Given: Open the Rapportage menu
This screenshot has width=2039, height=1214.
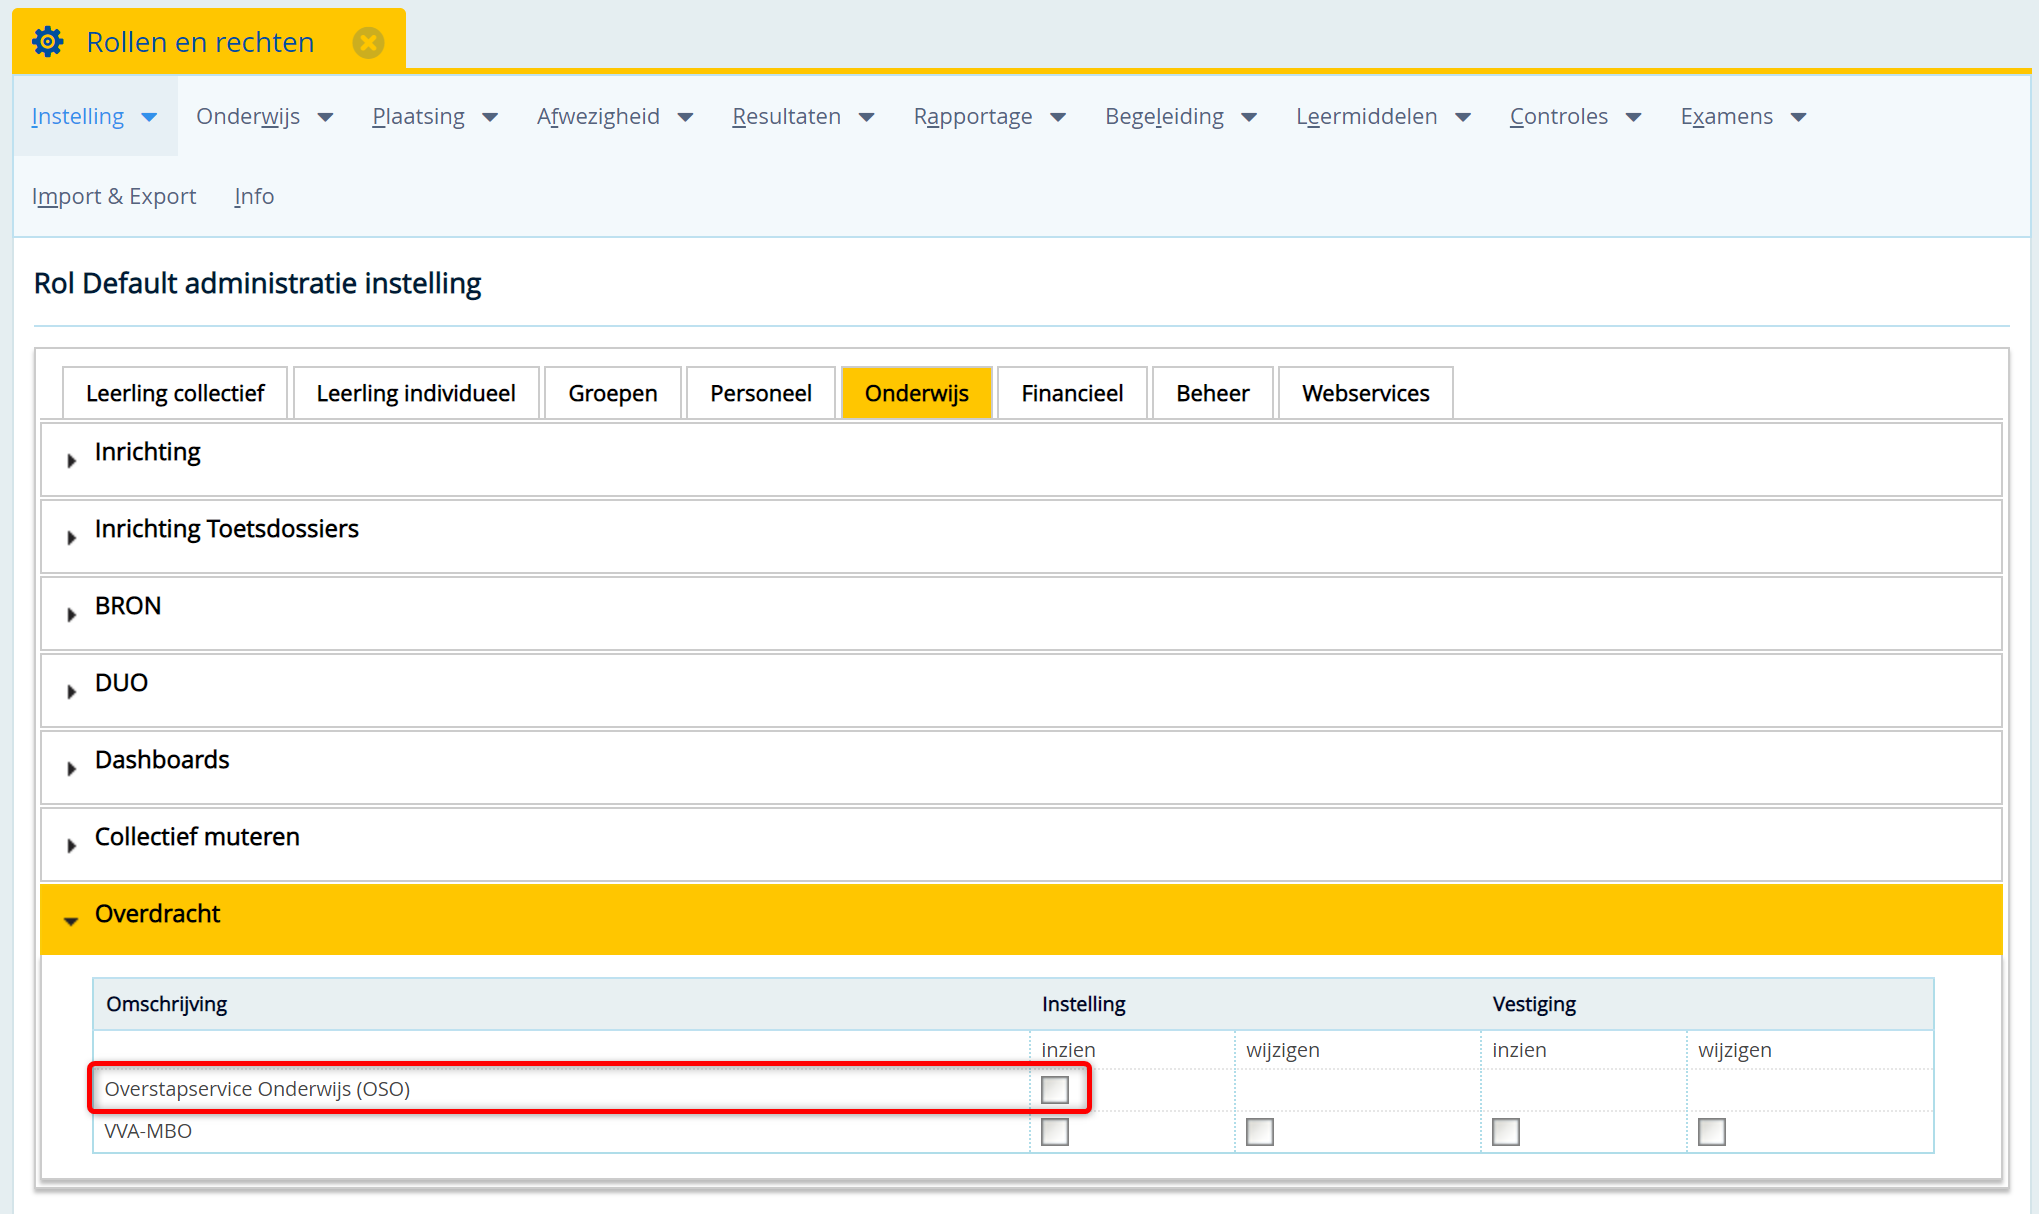Looking at the screenshot, I should pos(990,116).
